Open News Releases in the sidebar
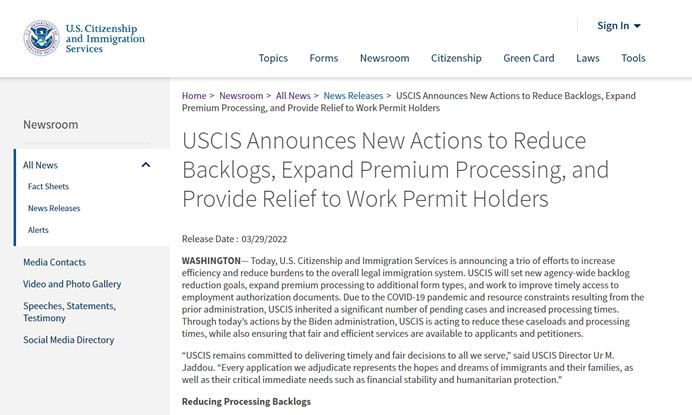Screen dimensions: 692x415 (x=54, y=208)
